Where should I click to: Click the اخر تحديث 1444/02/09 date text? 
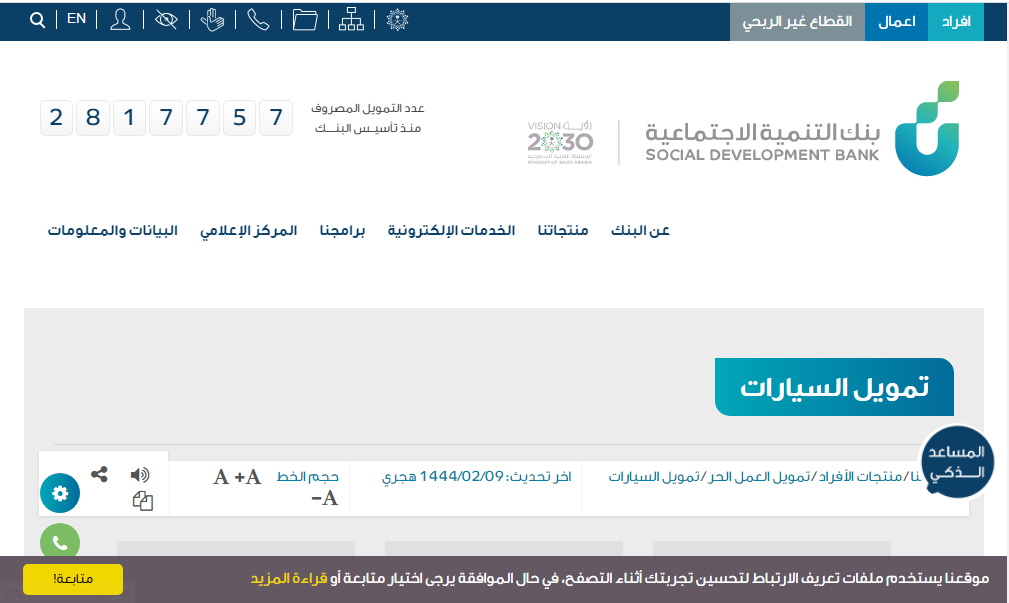(476, 477)
